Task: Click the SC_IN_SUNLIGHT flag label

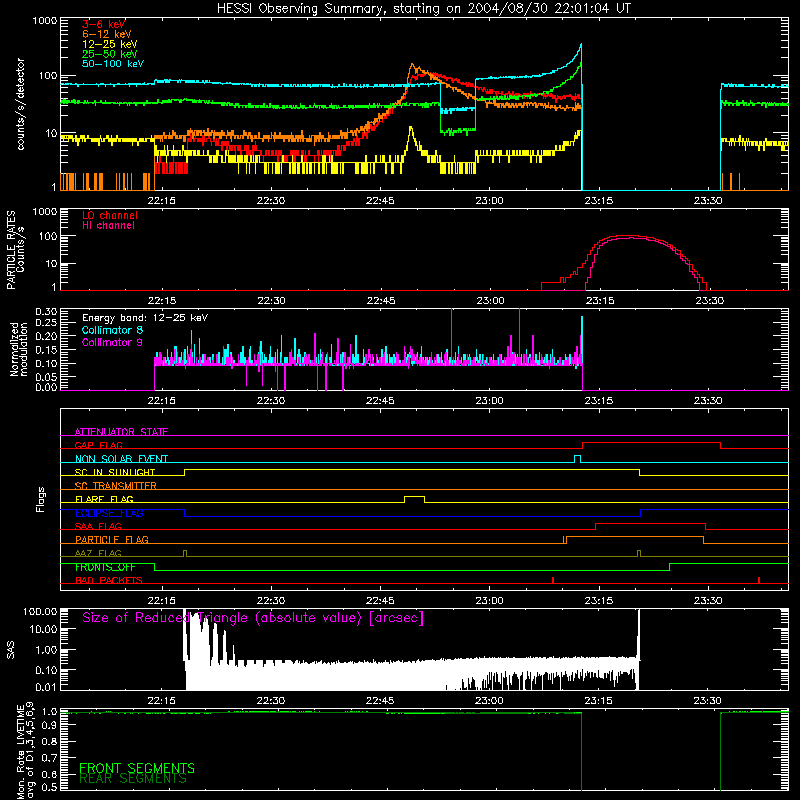Action: pyautogui.click(x=115, y=472)
